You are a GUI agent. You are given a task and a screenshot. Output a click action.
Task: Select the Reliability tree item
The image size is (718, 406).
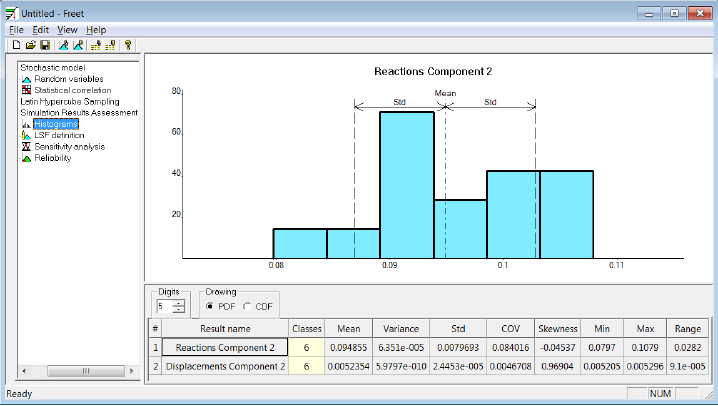[x=53, y=158]
